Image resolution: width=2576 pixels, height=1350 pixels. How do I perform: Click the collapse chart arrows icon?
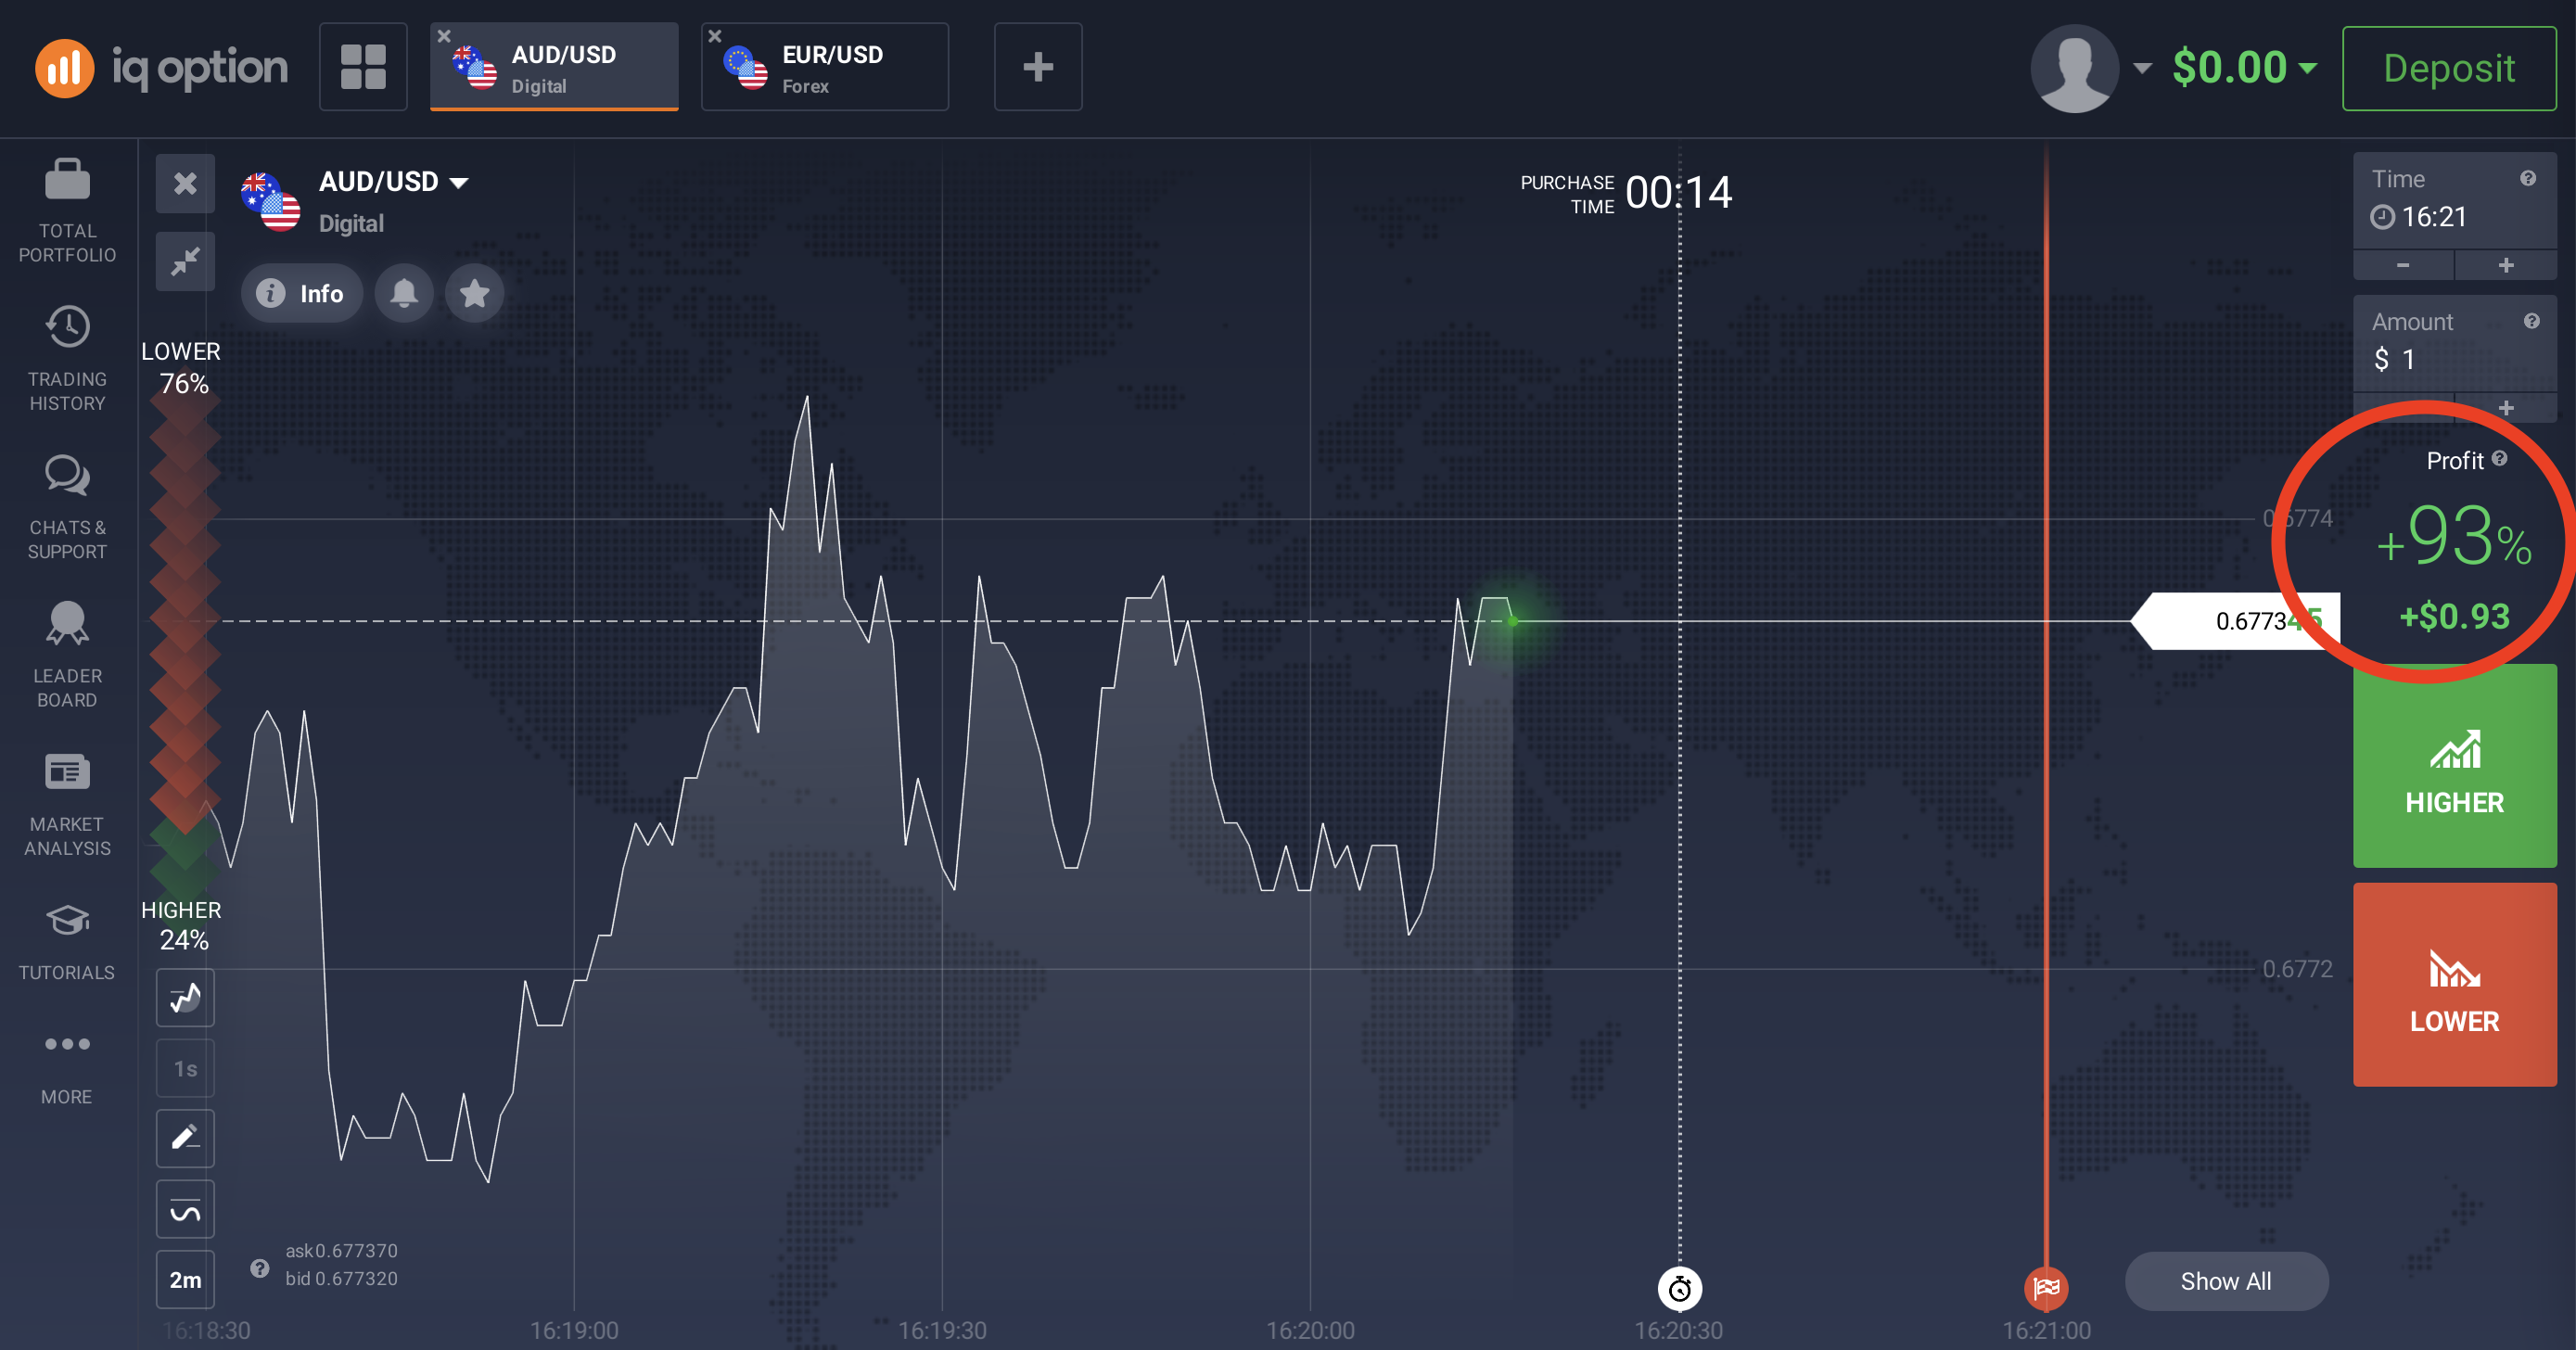pyautogui.click(x=185, y=261)
